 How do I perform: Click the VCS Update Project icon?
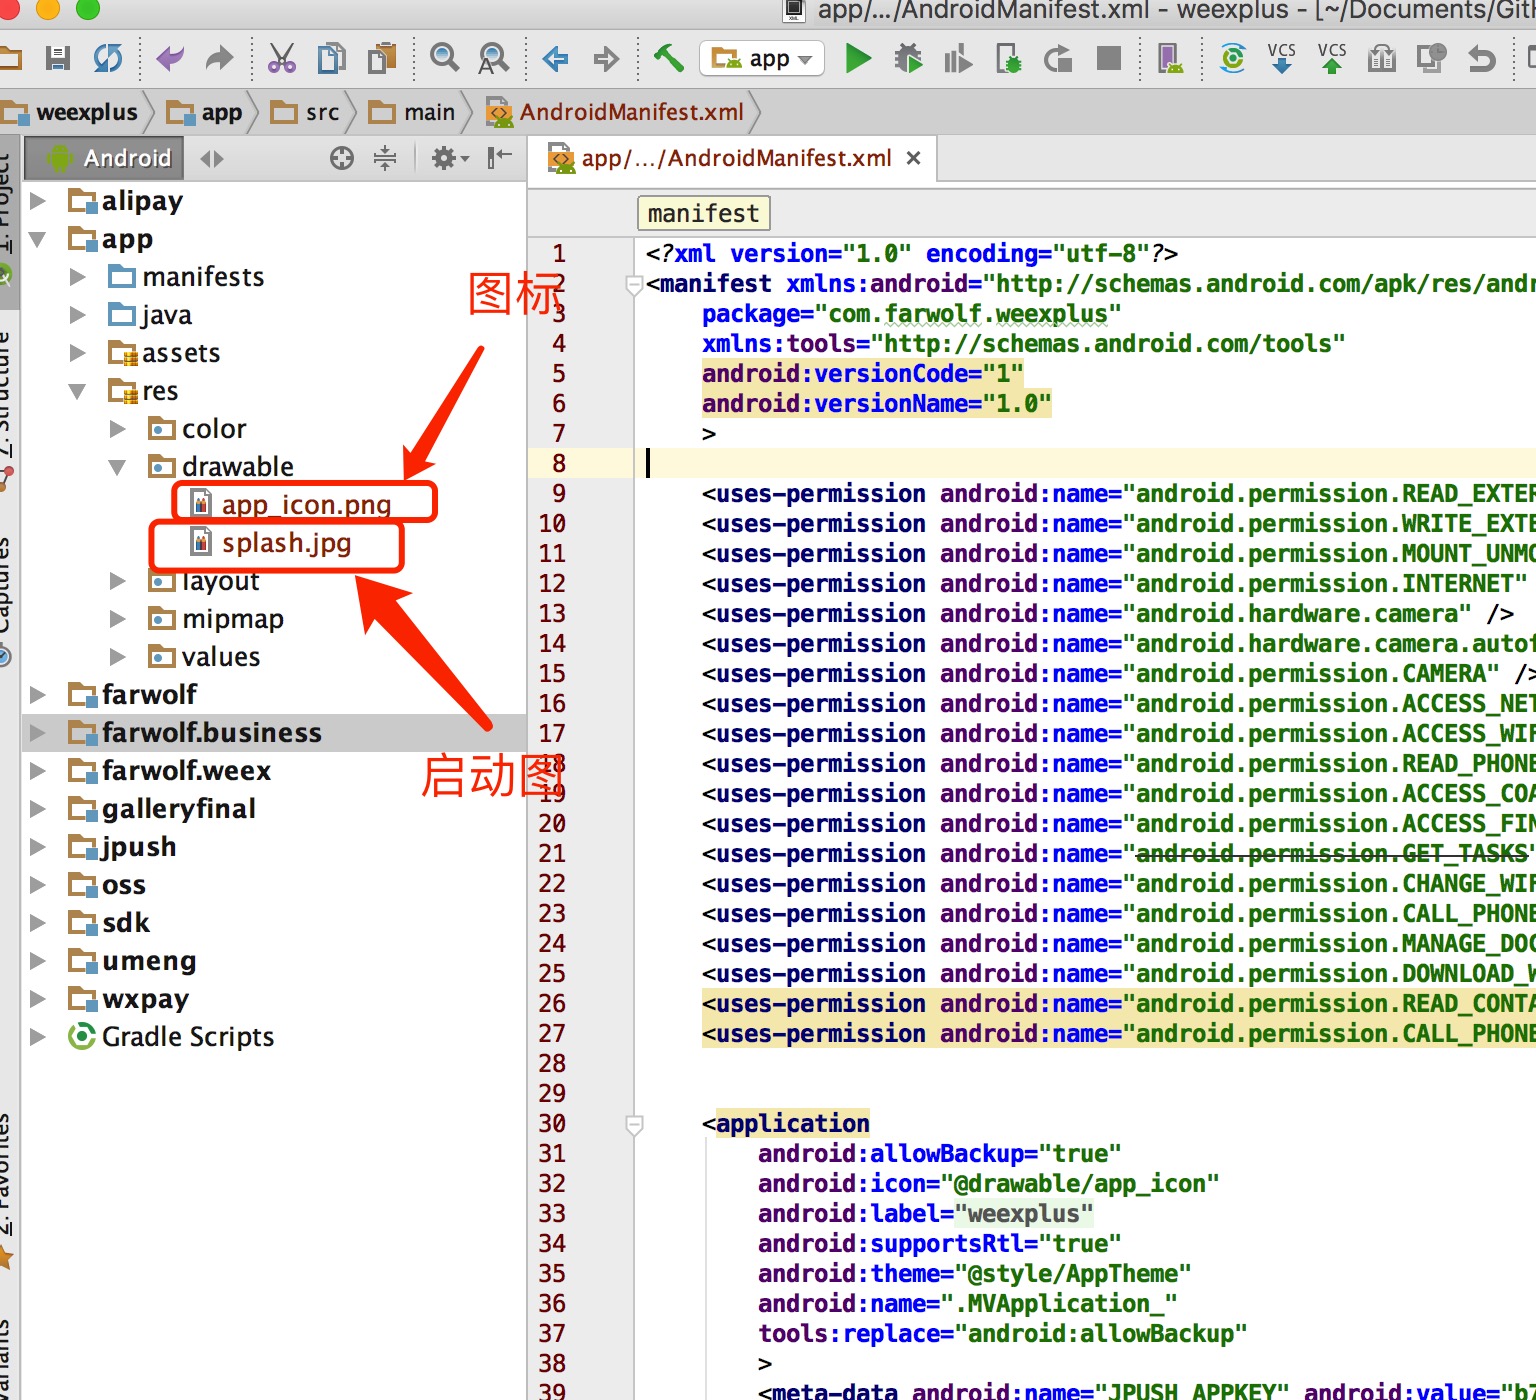click(x=1281, y=59)
